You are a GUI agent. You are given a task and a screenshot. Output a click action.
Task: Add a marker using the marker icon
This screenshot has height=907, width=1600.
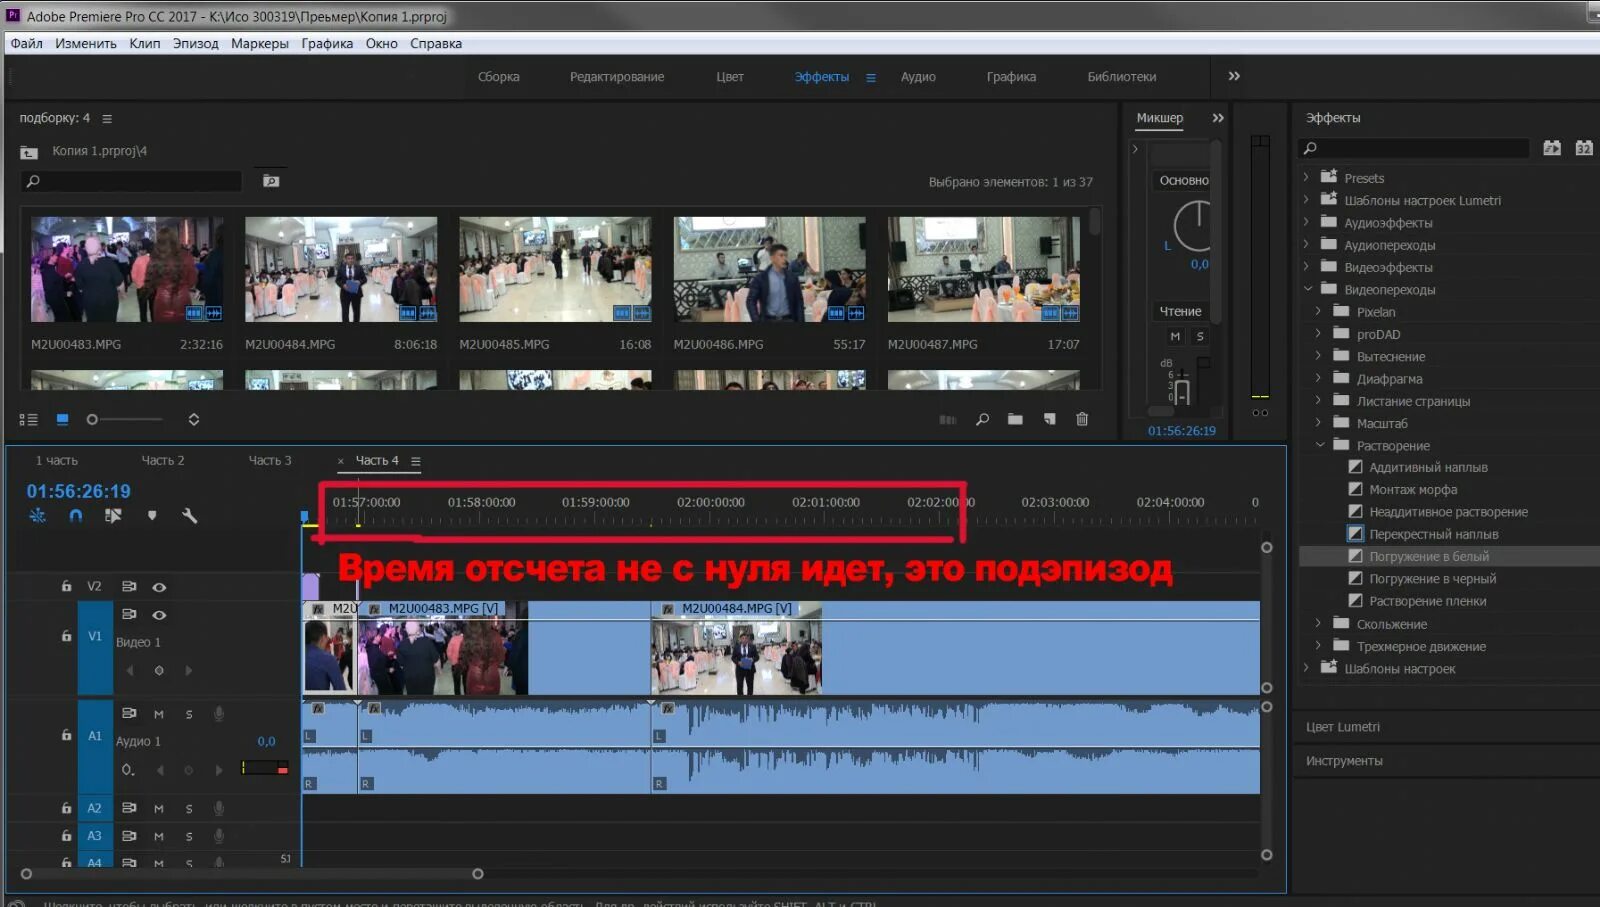(151, 515)
